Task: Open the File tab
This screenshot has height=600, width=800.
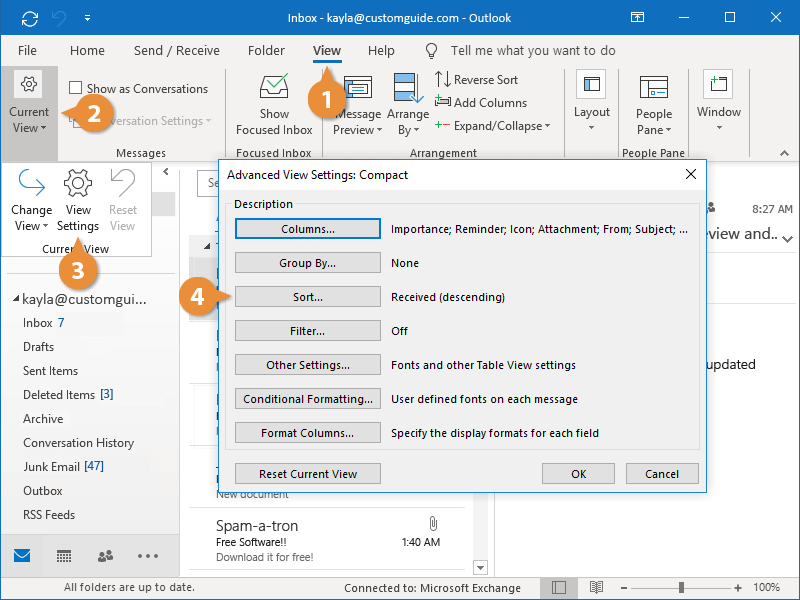Action: point(27,51)
